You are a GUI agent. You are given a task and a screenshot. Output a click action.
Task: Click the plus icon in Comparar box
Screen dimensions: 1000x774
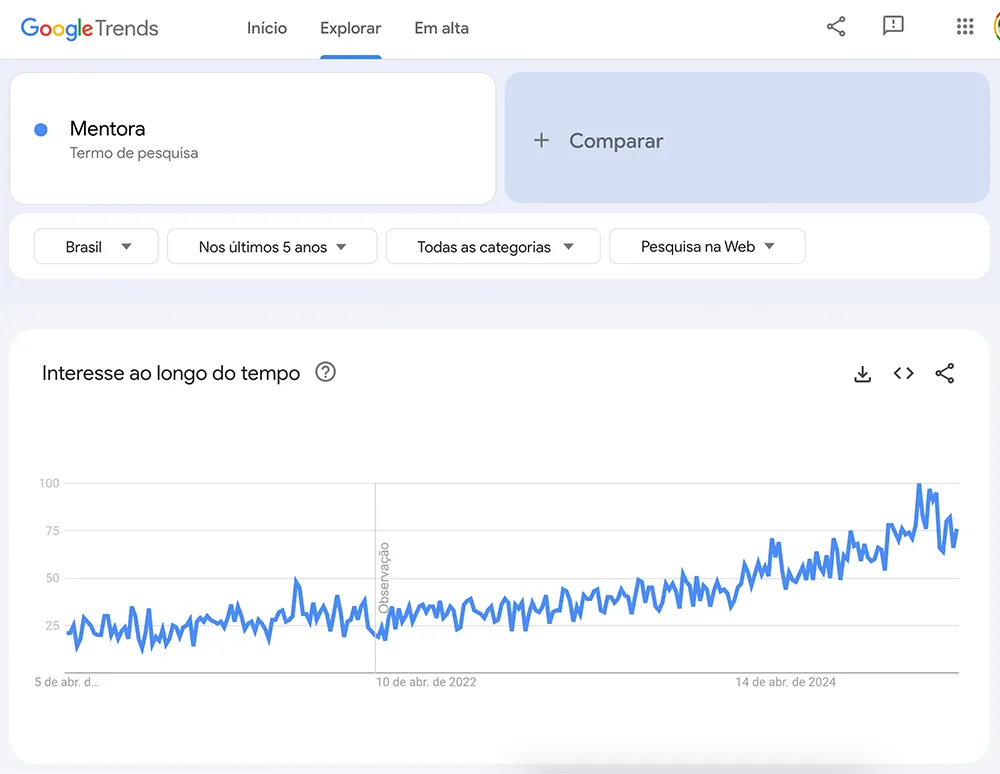541,140
